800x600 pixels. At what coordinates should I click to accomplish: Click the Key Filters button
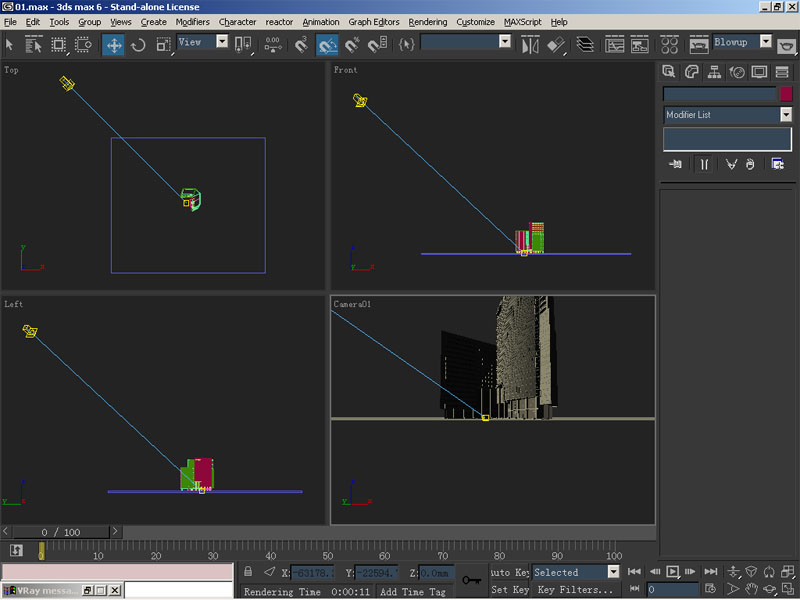(x=575, y=590)
